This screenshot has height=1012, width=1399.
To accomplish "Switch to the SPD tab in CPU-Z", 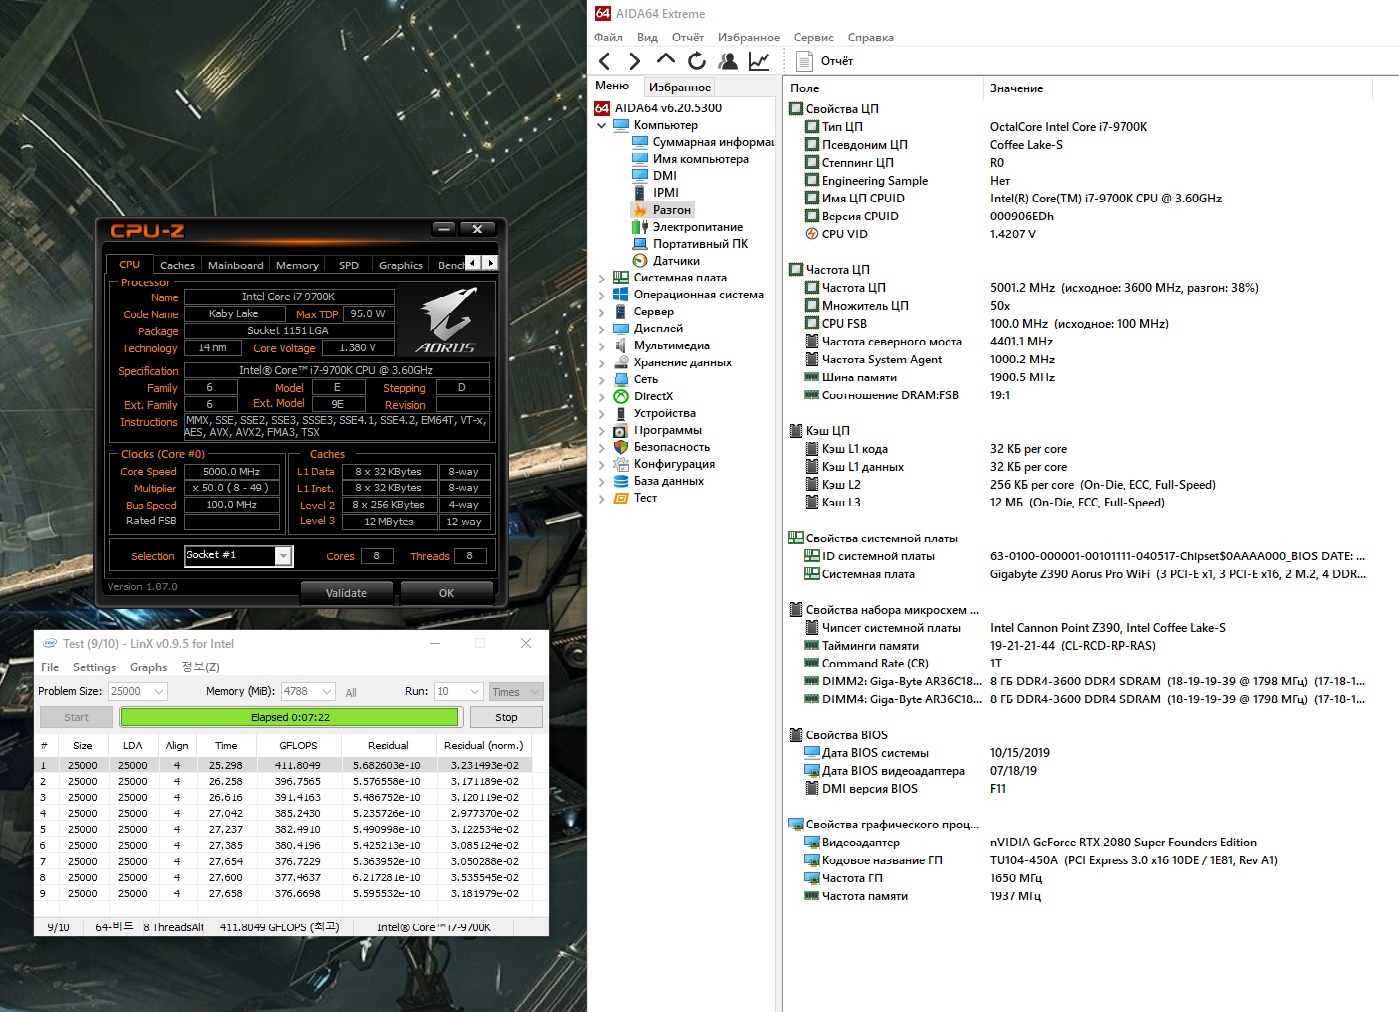I will 348,265.
